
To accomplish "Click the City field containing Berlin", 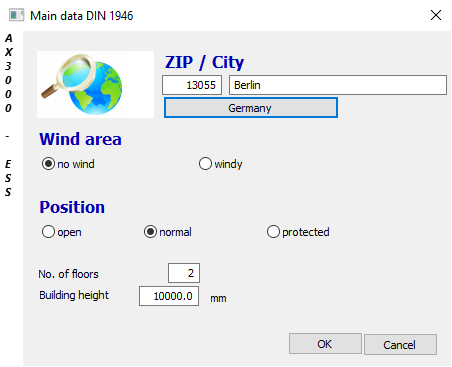I will [338, 85].
